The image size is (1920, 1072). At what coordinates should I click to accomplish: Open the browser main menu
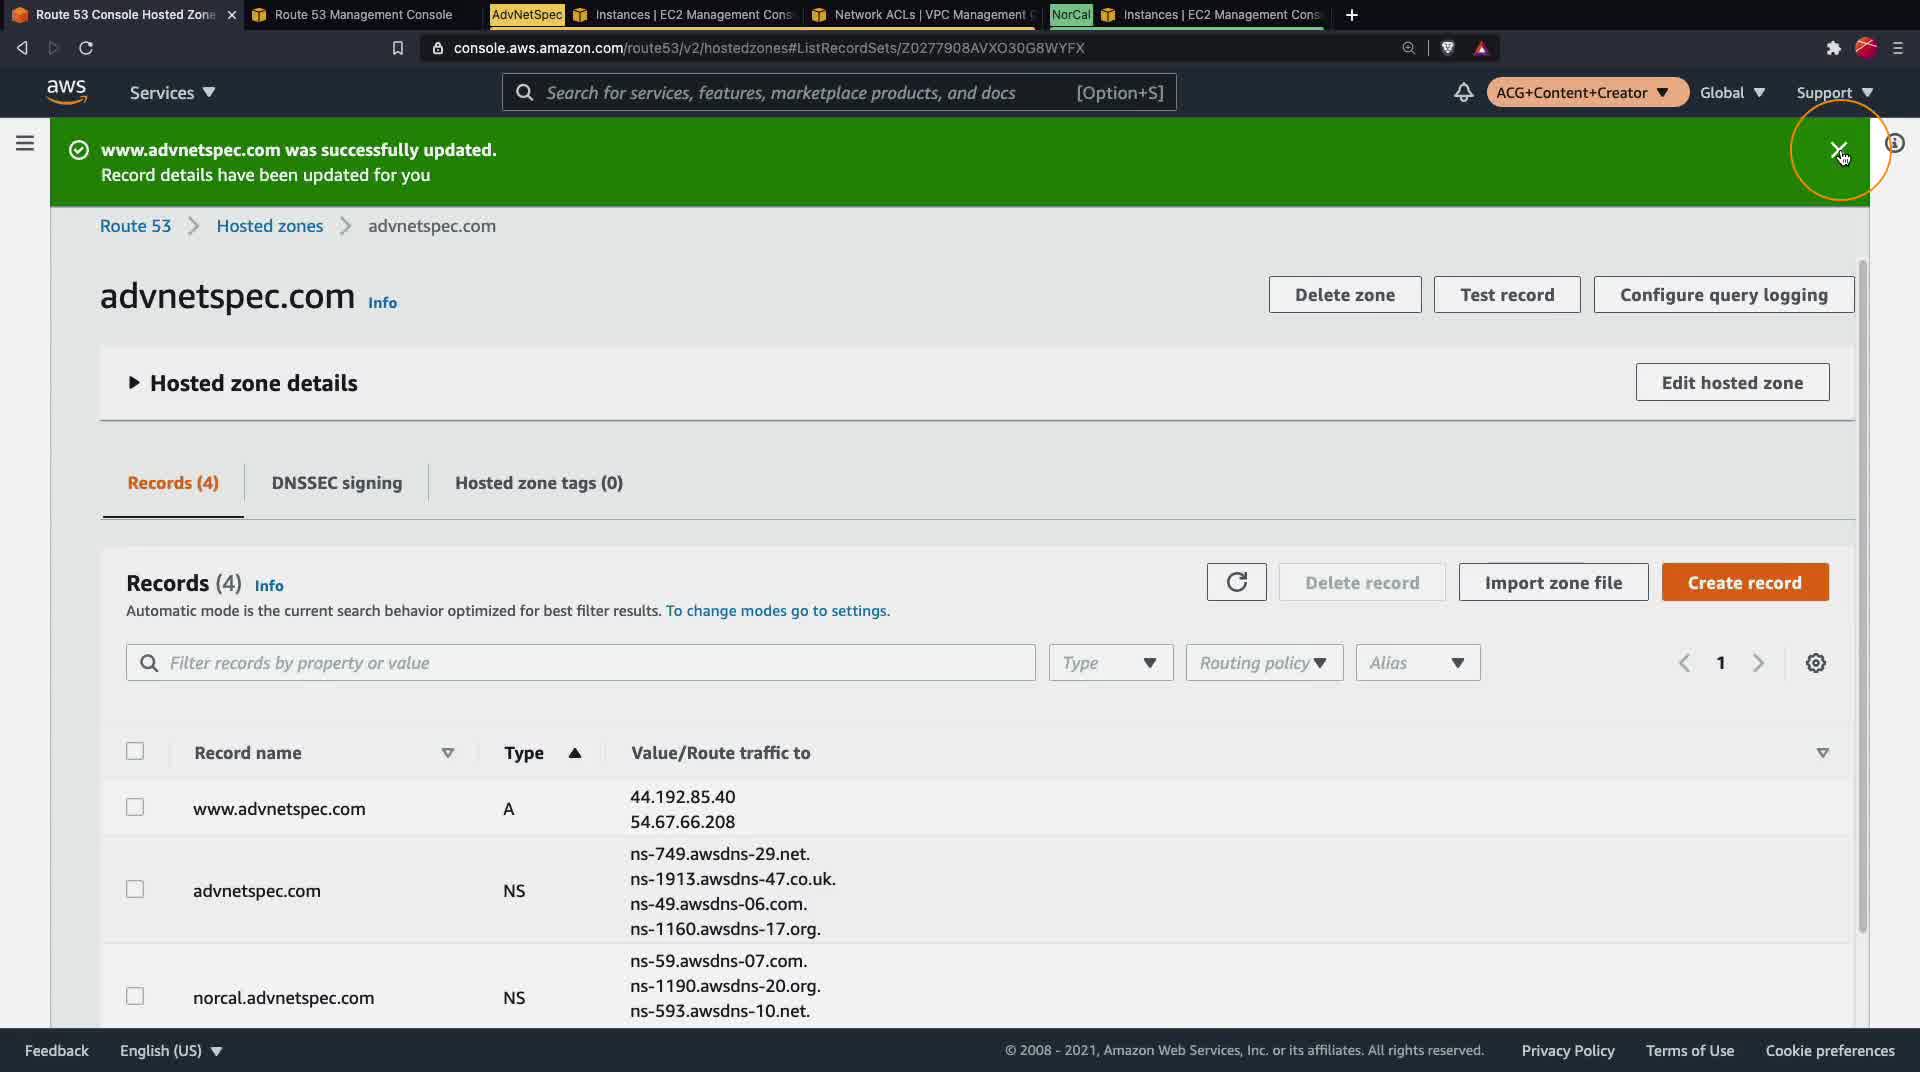tap(1898, 48)
